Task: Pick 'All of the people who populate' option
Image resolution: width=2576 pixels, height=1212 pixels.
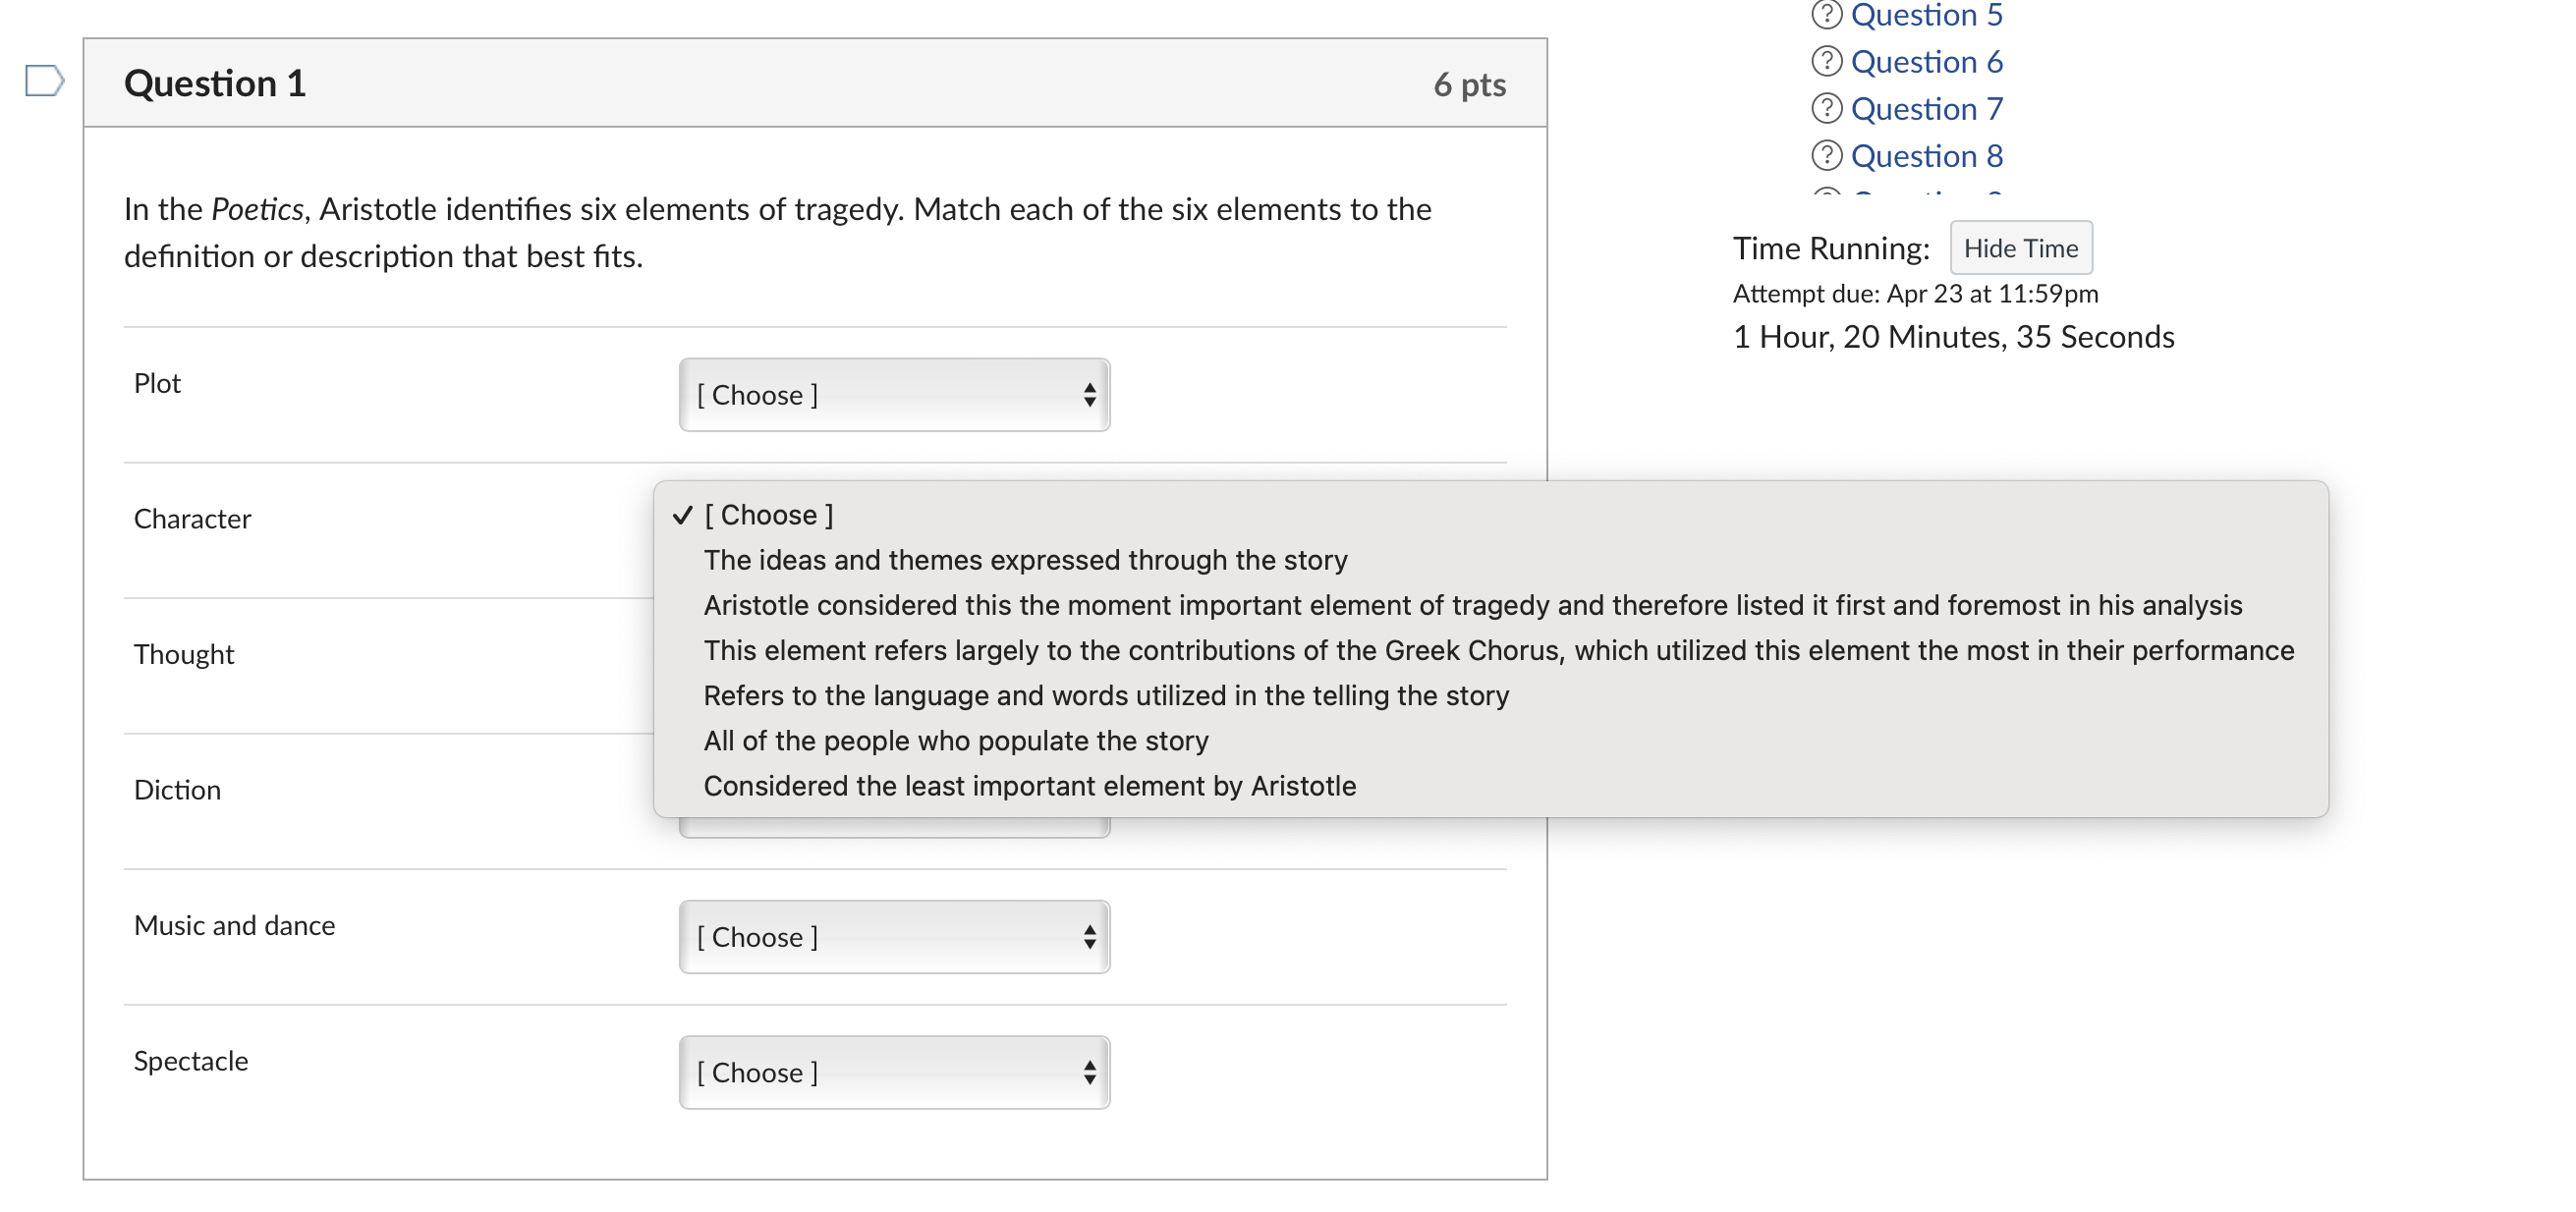Action: [x=955, y=741]
